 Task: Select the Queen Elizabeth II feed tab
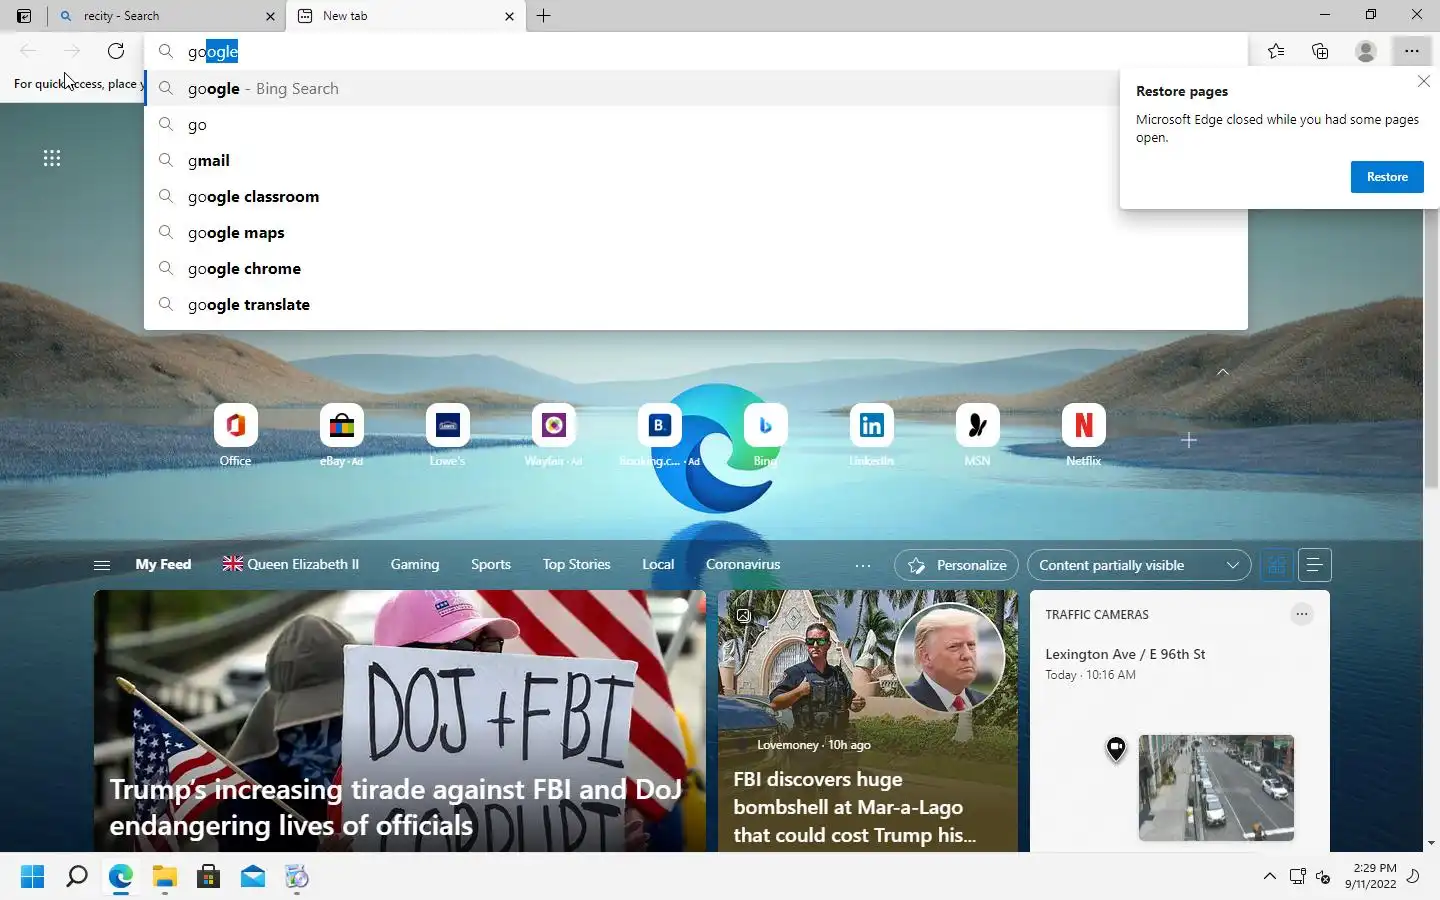pos(291,565)
